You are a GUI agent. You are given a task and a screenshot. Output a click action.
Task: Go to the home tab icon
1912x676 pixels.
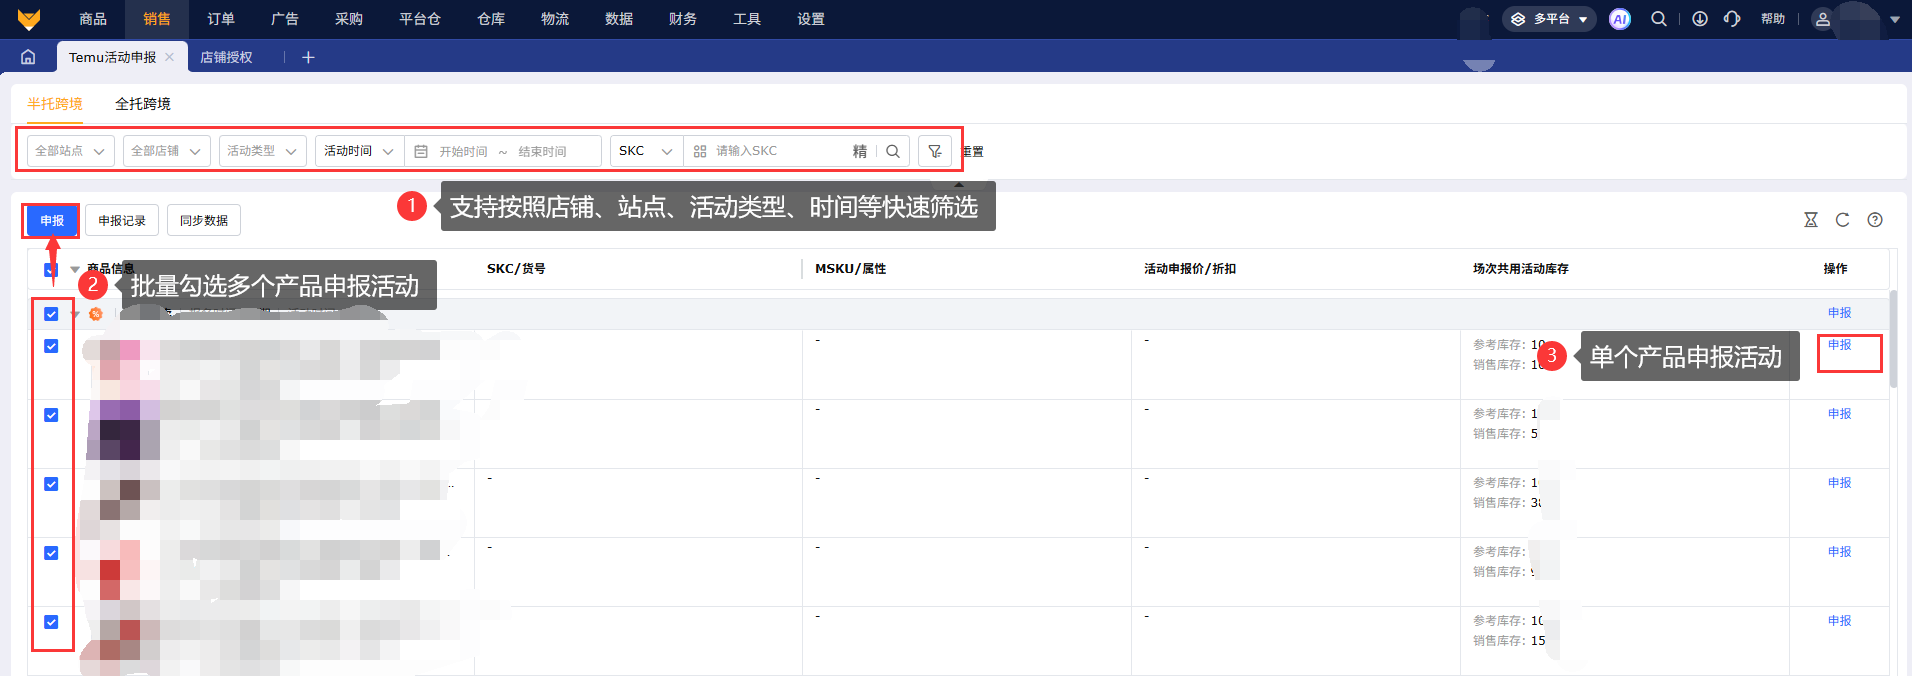point(28,57)
